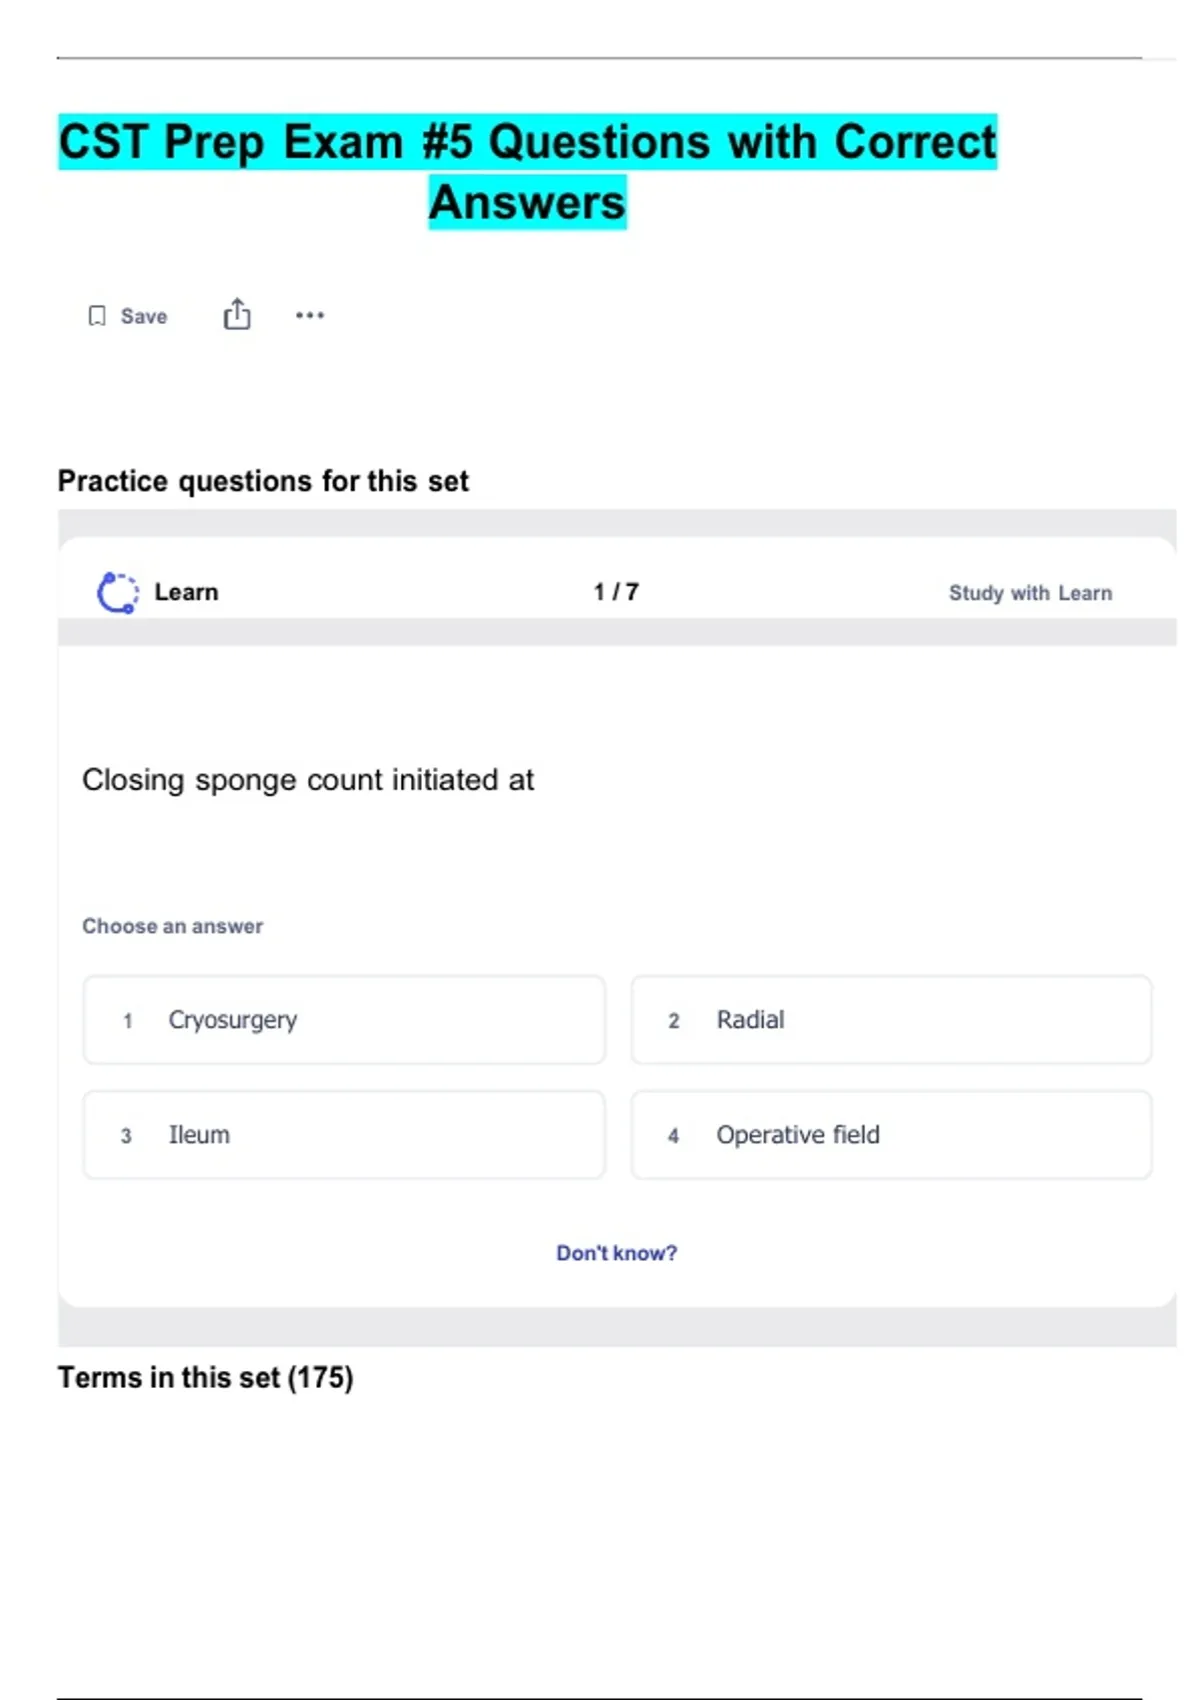
Task: Select the Radial answer option
Action: click(891, 1020)
